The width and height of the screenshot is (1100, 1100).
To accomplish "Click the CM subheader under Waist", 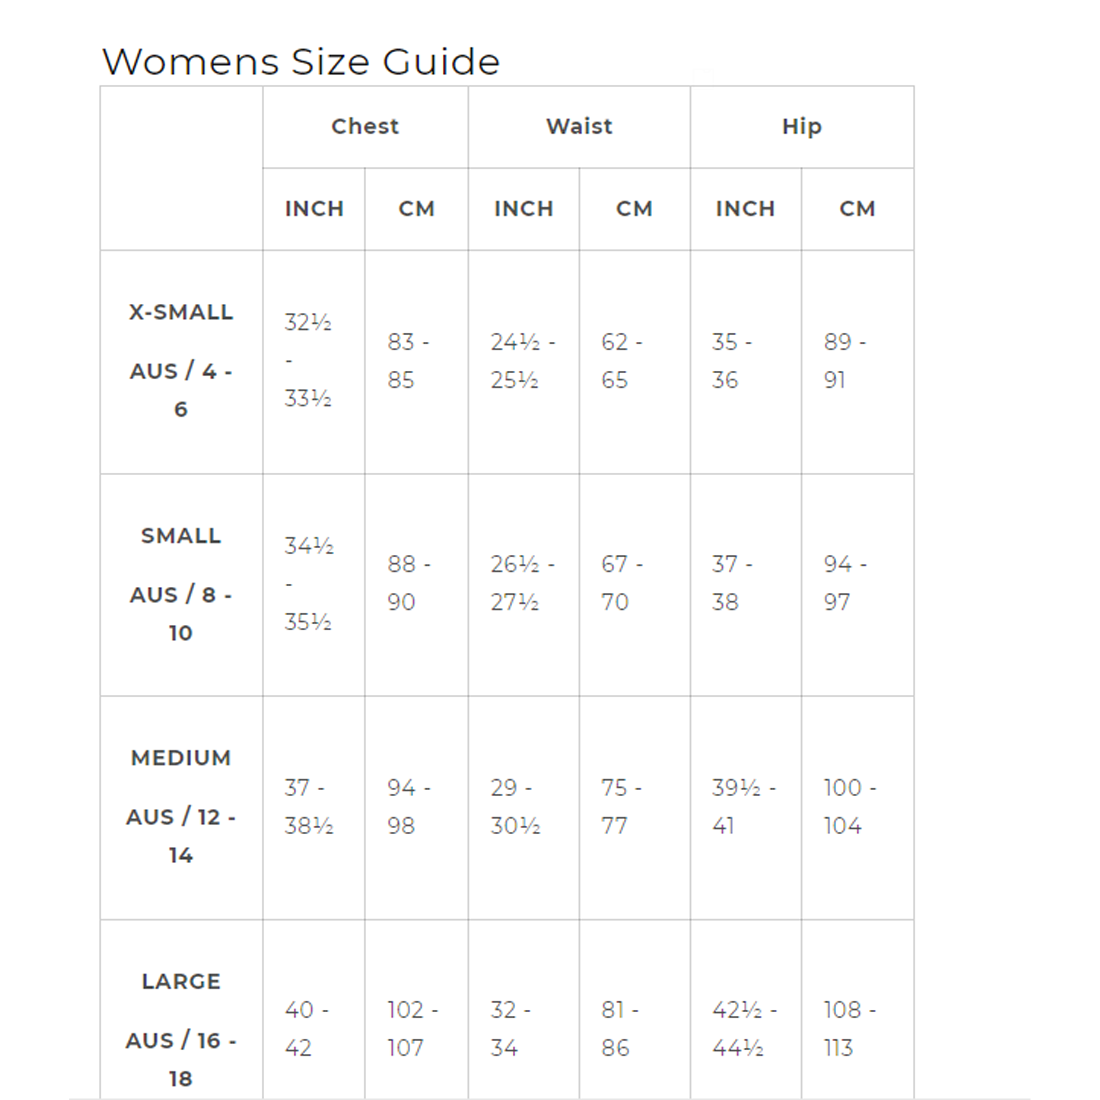I will click(x=634, y=209).
